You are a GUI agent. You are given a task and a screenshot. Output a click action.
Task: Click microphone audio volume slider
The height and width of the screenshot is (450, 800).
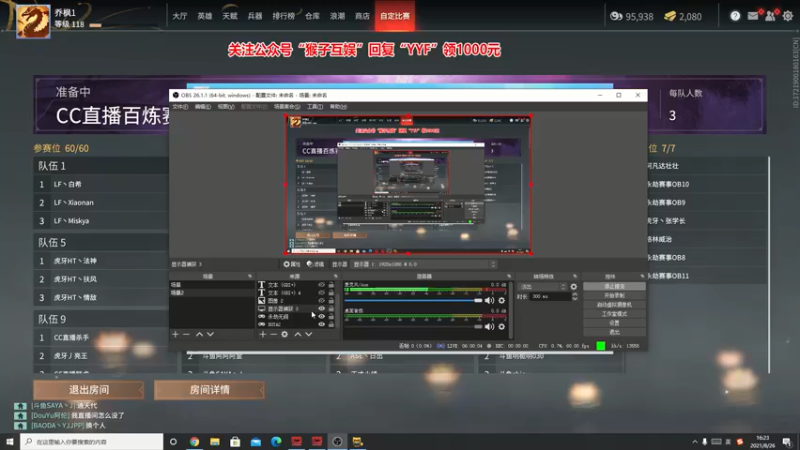413,301
